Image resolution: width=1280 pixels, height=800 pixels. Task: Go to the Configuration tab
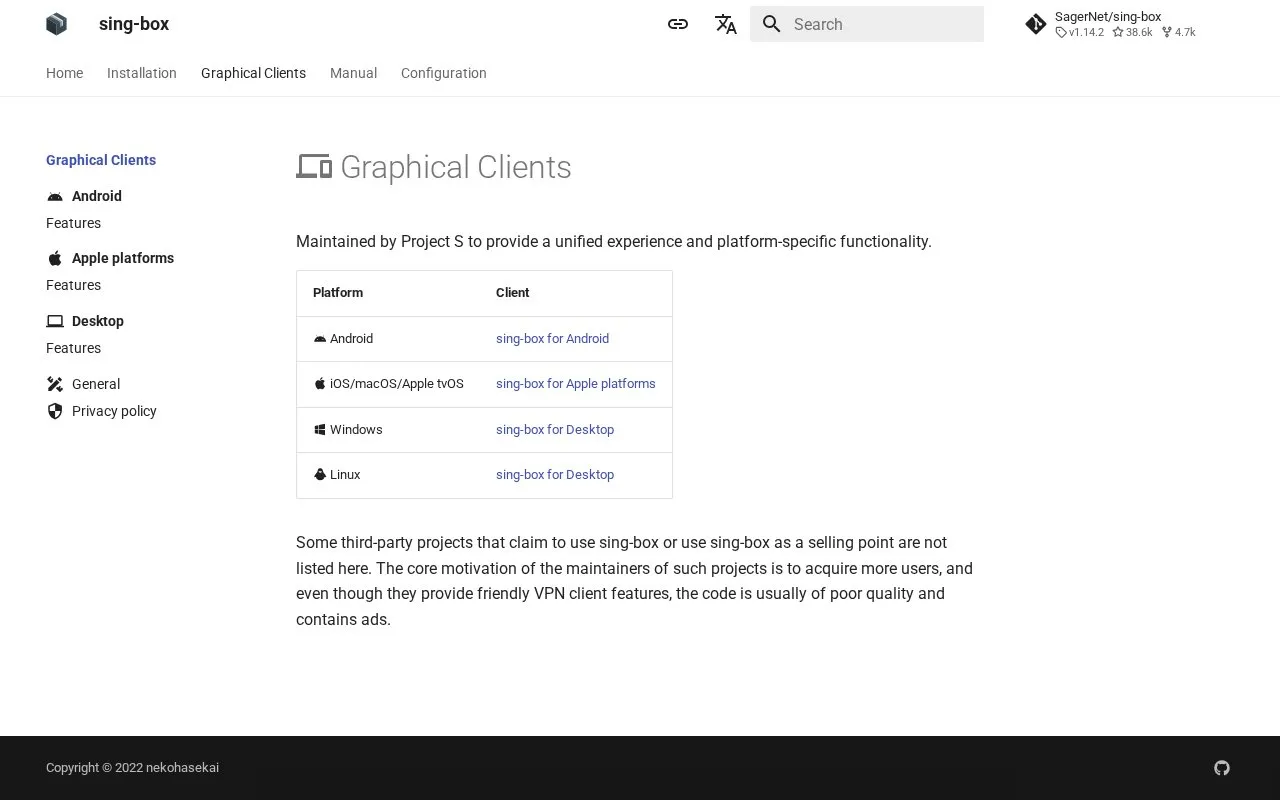(444, 73)
